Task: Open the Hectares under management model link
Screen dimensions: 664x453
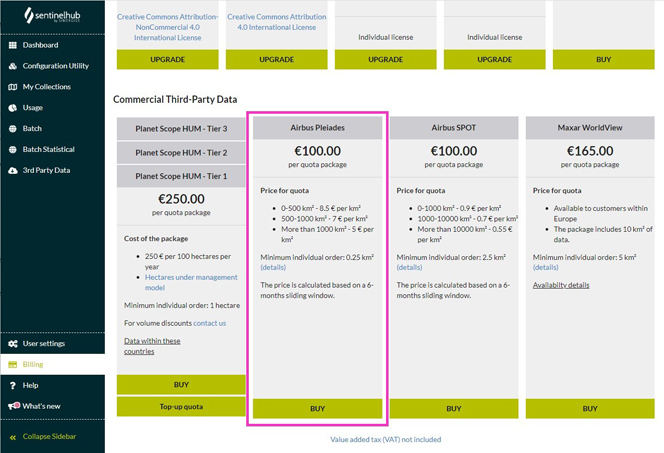Action: [191, 282]
